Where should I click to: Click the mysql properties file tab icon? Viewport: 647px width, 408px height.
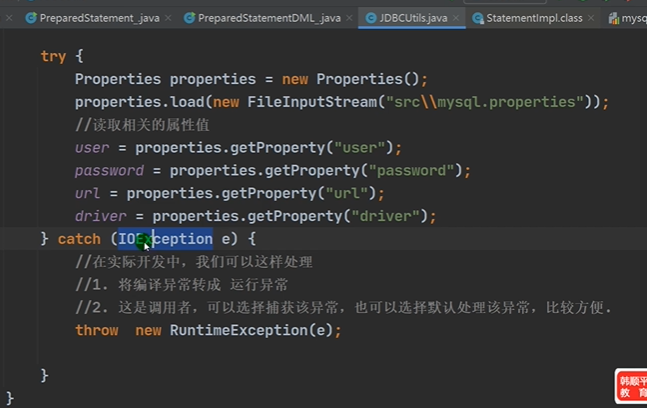point(614,18)
